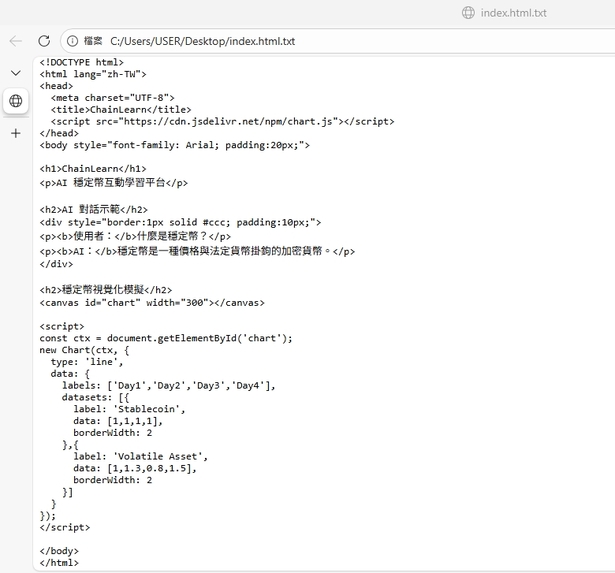Click the "label: 'Stablecoin'," line
Image resolution: width=615 pixels, height=573 pixels.
[x=129, y=409]
